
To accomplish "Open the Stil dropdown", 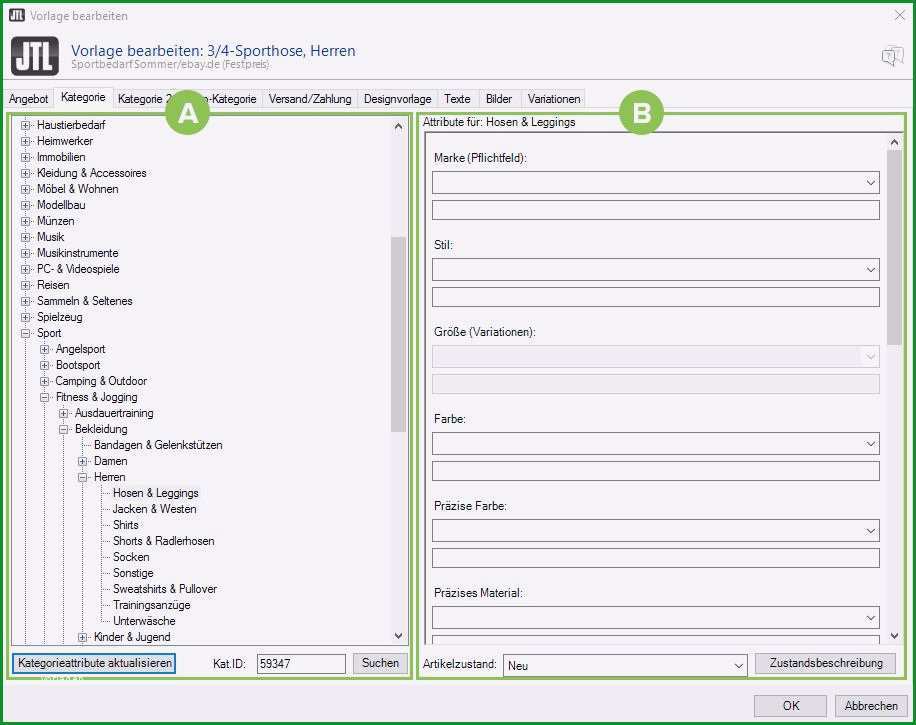I will [655, 270].
